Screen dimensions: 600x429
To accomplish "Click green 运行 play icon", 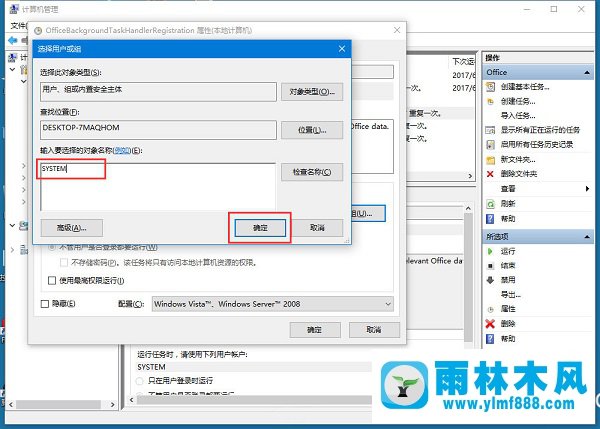I will coord(490,251).
